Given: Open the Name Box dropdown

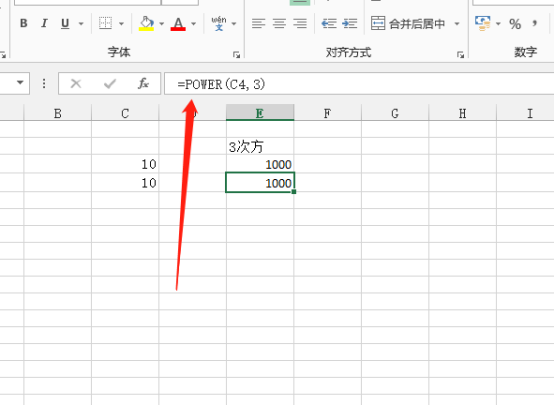Looking at the screenshot, I should pos(20,83).
